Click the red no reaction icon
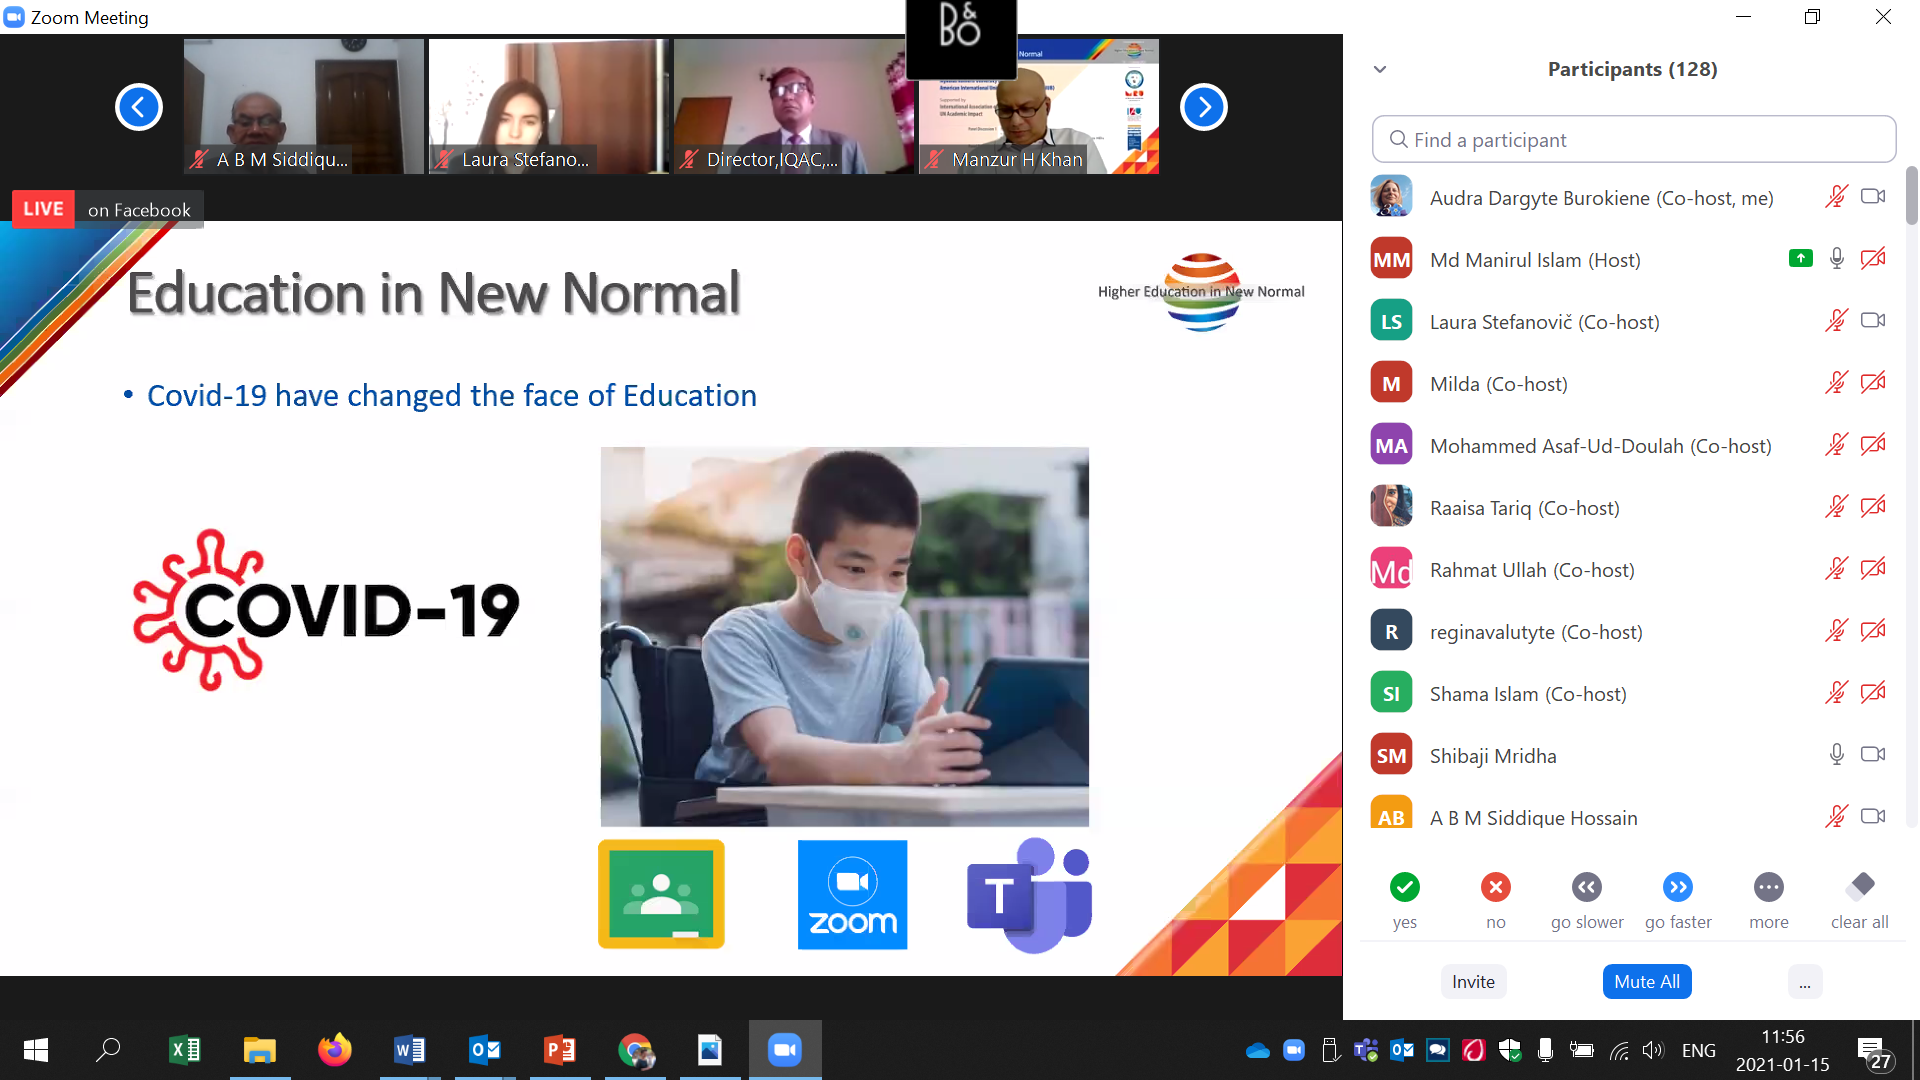The width and height of the screenshot is (1920, 1080). click(x=1496, y=887)
